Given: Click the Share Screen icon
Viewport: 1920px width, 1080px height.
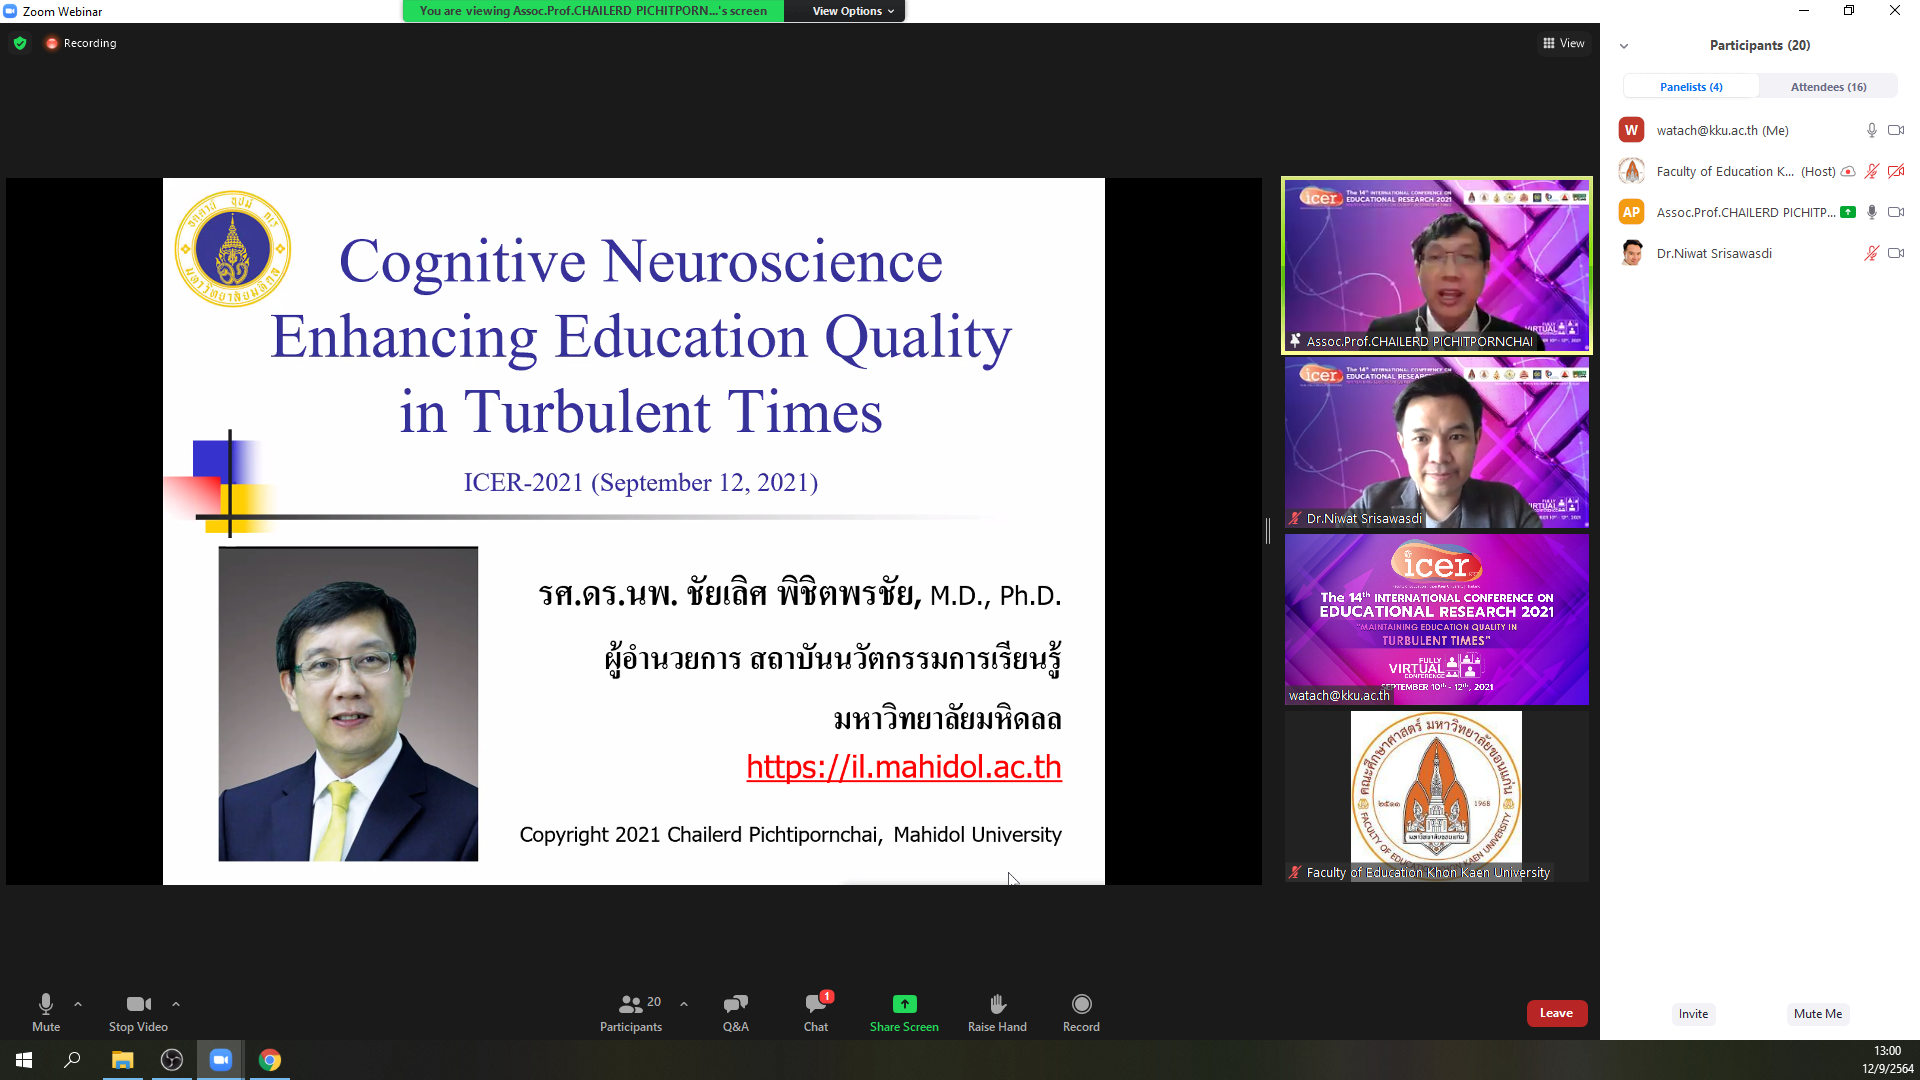Looking at the screenshot, I should 904,1004.
